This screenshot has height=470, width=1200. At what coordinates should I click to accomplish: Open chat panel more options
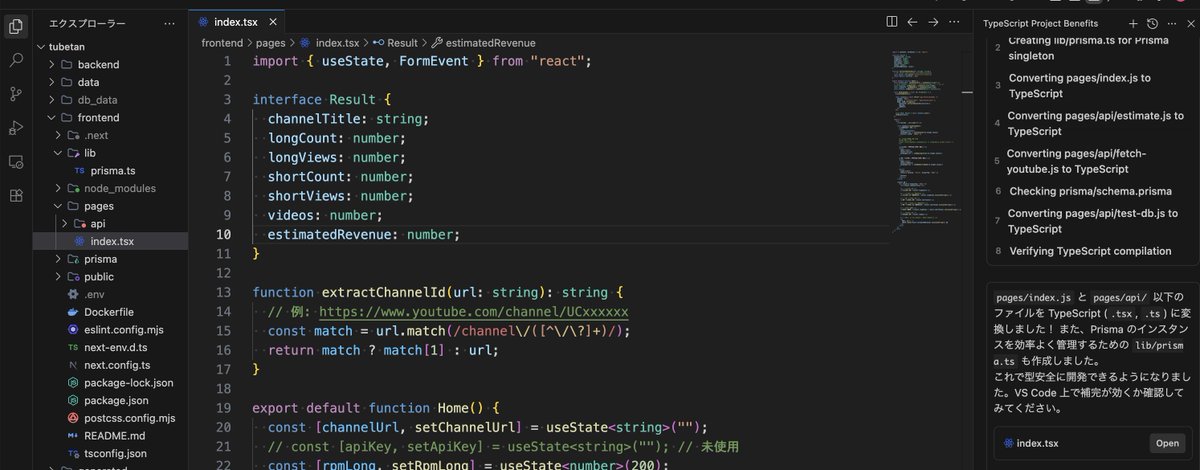tap(1171, 22)
